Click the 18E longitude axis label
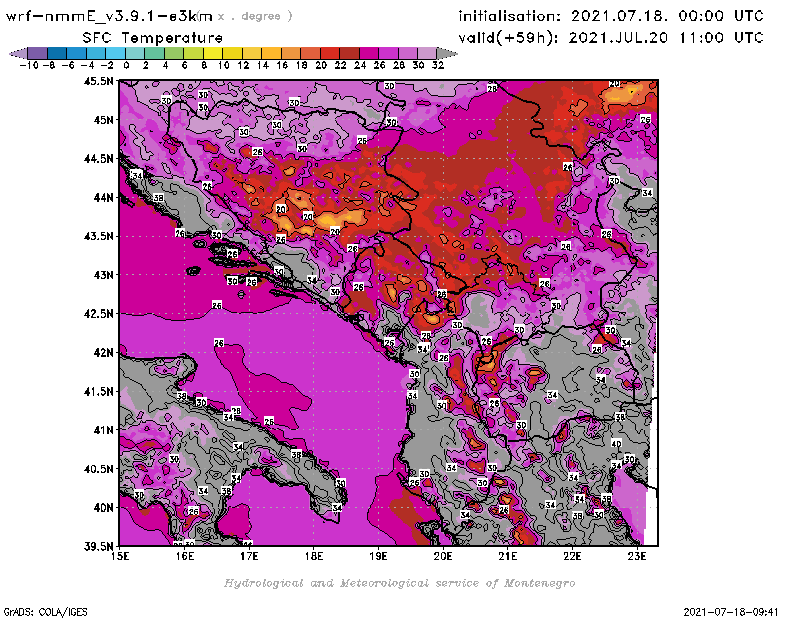The height and width of the screenshot is (618, 800). click(314, 556)
